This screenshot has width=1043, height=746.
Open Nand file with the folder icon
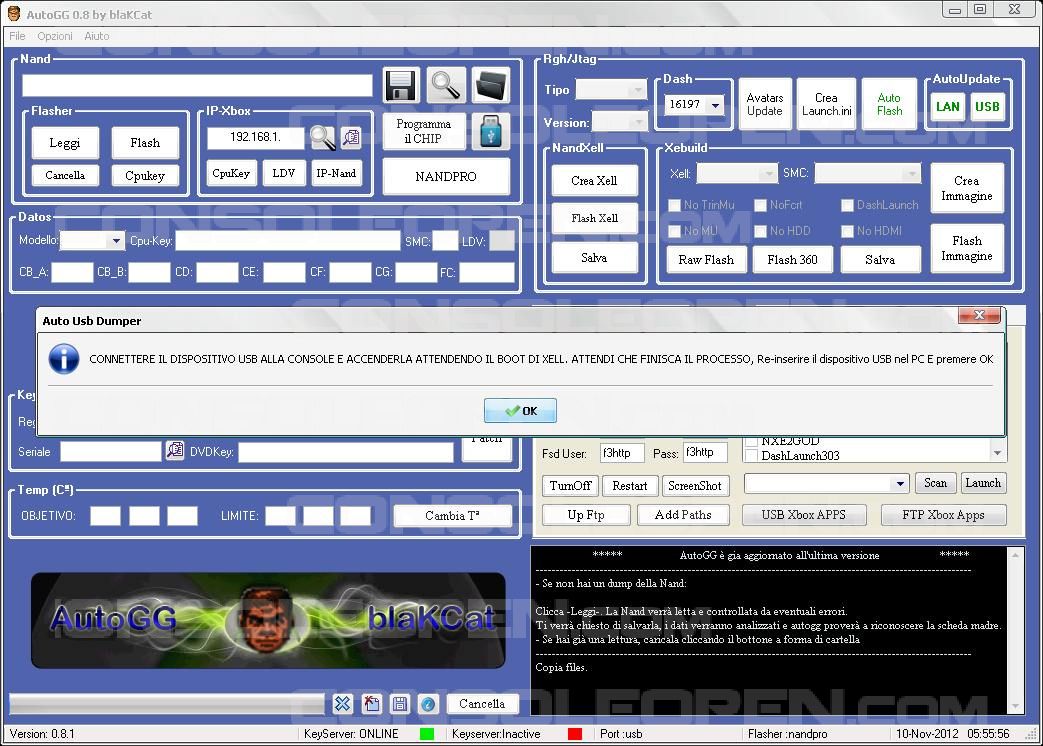point(490,86)
